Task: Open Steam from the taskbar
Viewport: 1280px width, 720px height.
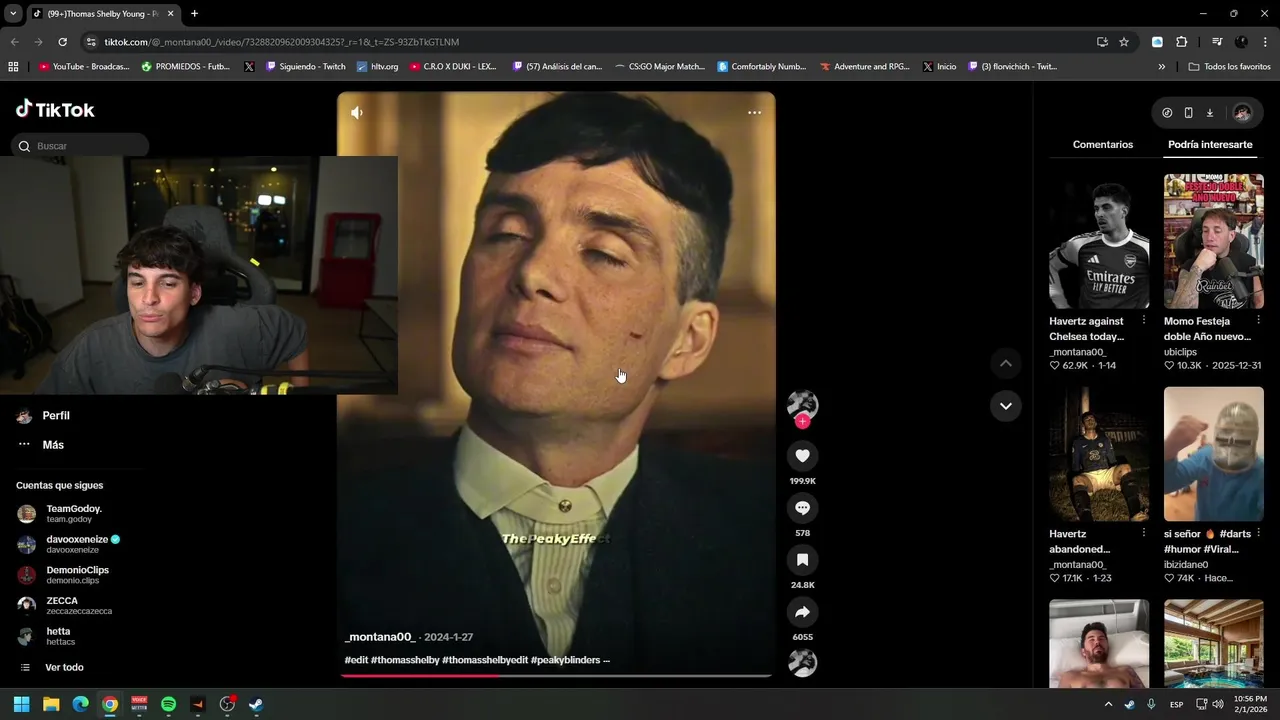Action: [x=256, y=704]
